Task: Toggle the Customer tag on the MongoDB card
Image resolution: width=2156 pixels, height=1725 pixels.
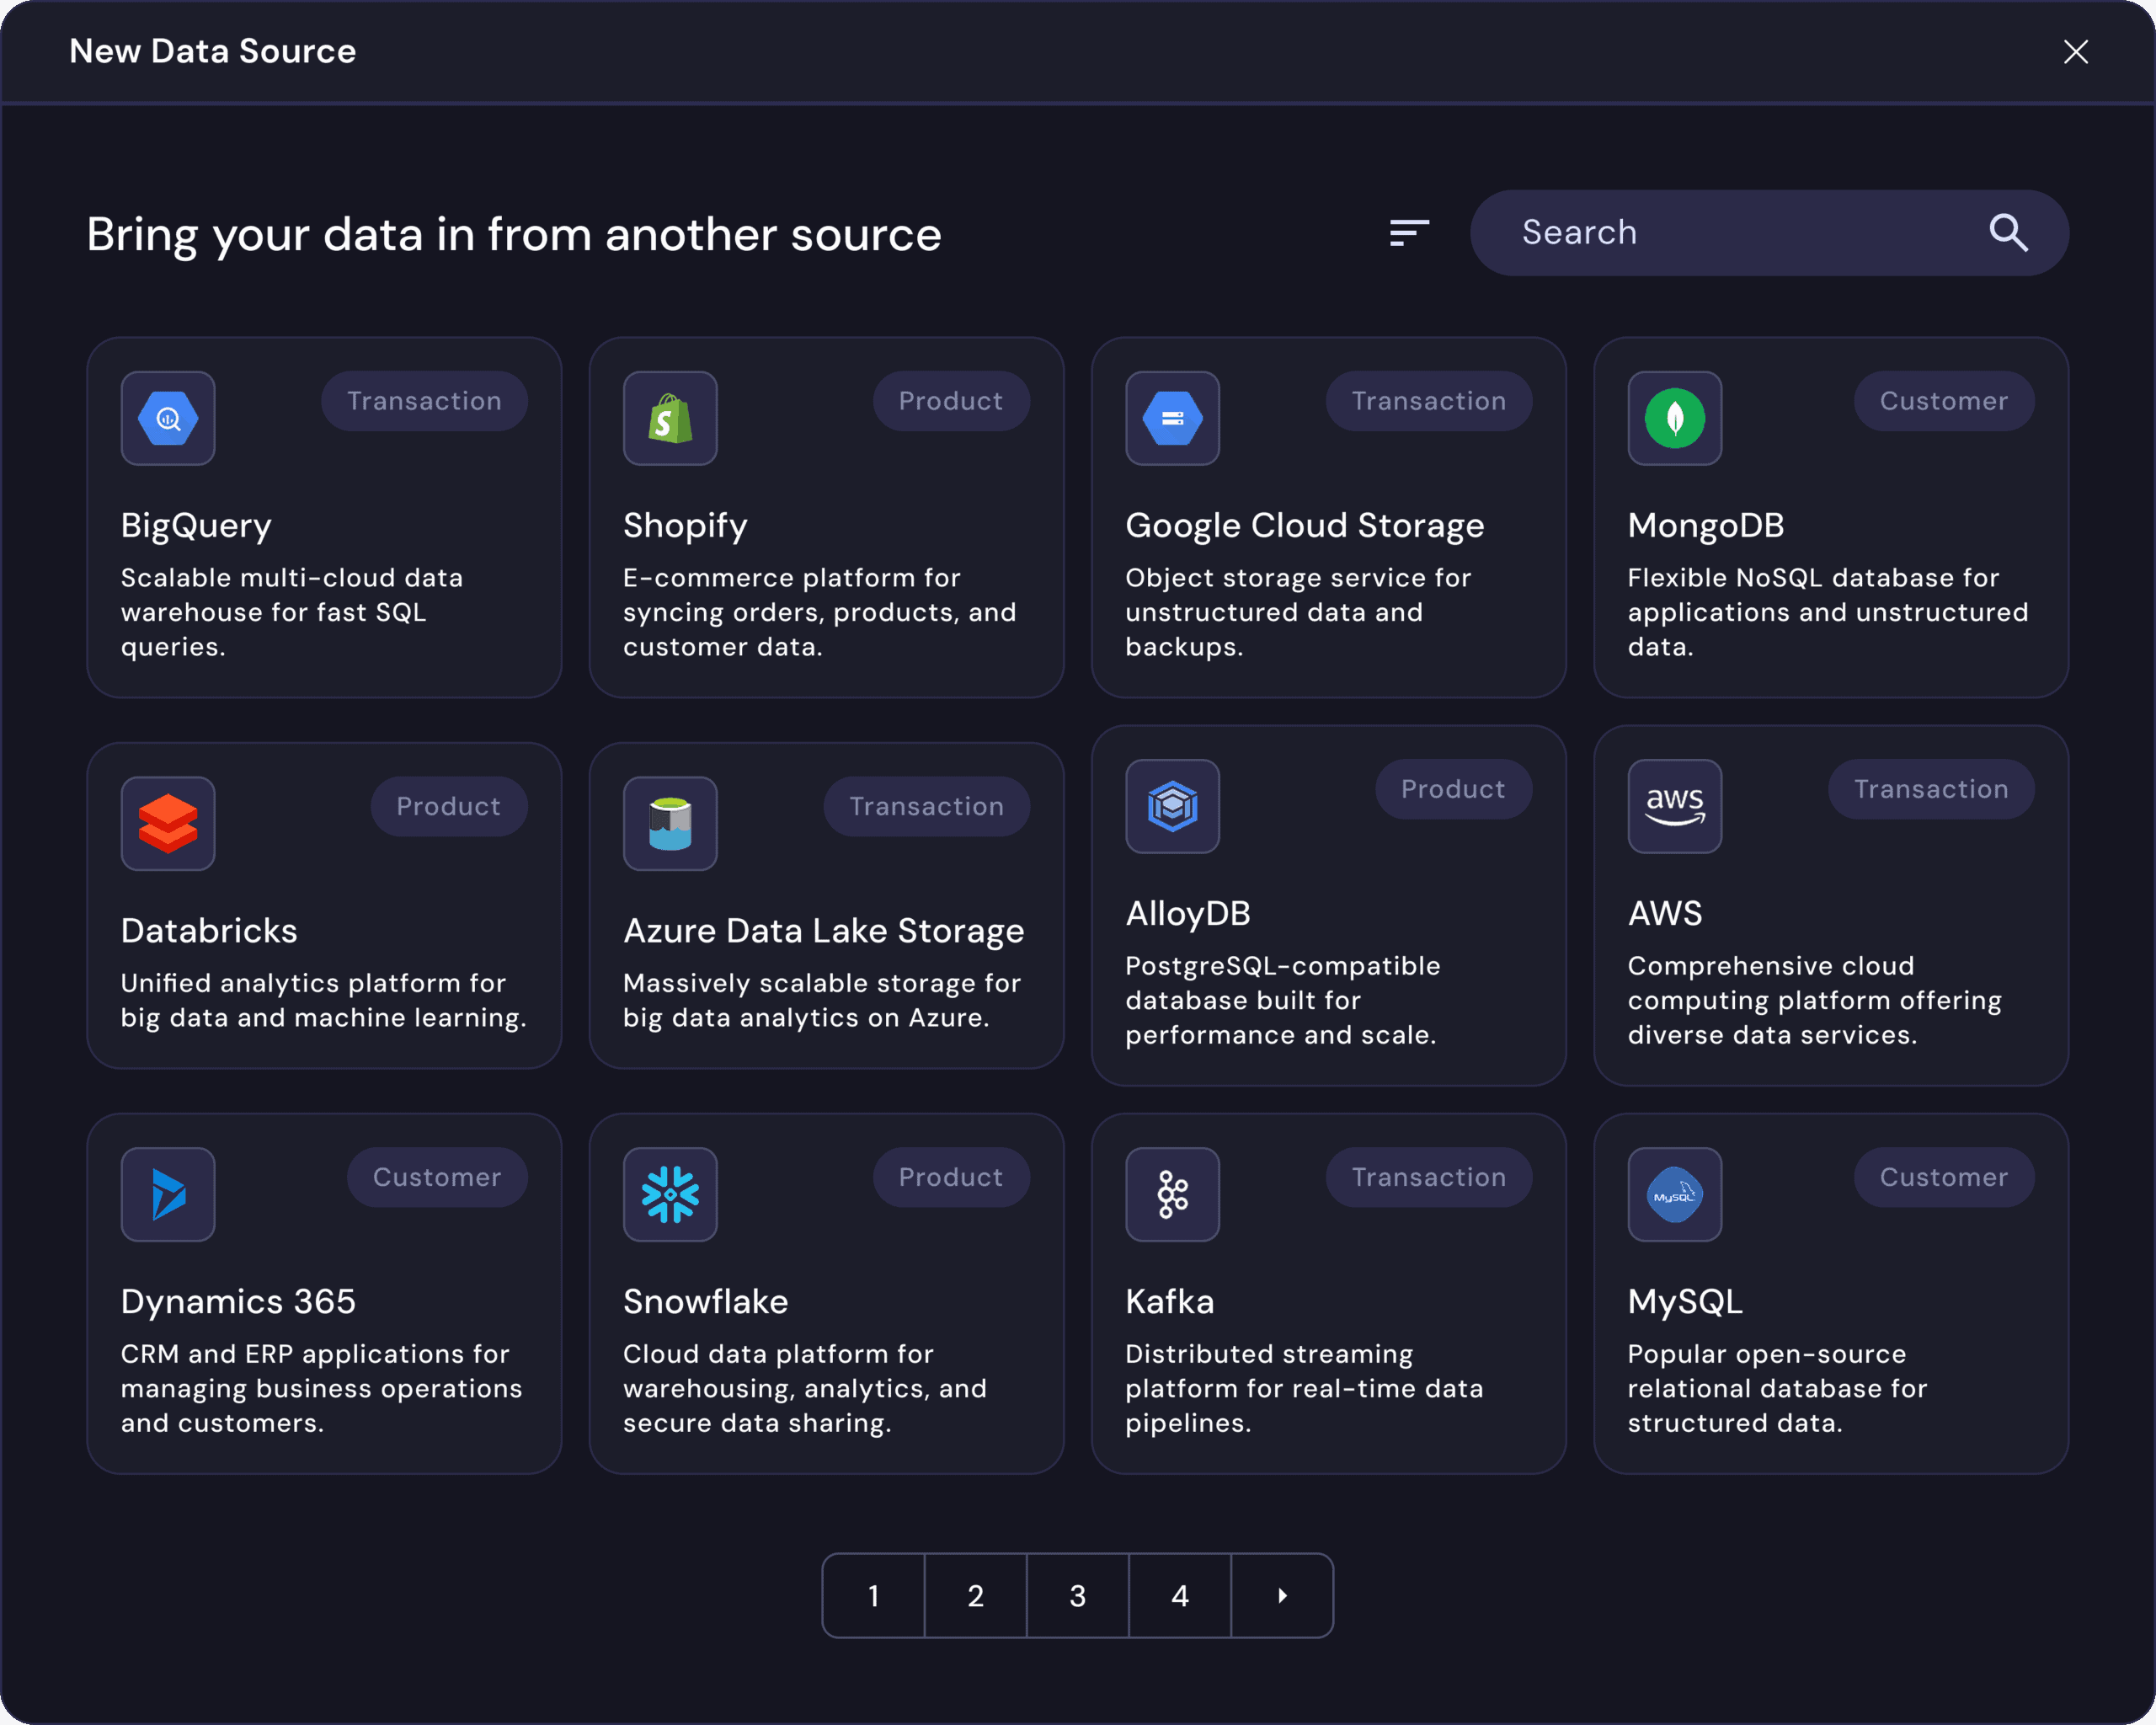Action: click(x=1943, y=400)
